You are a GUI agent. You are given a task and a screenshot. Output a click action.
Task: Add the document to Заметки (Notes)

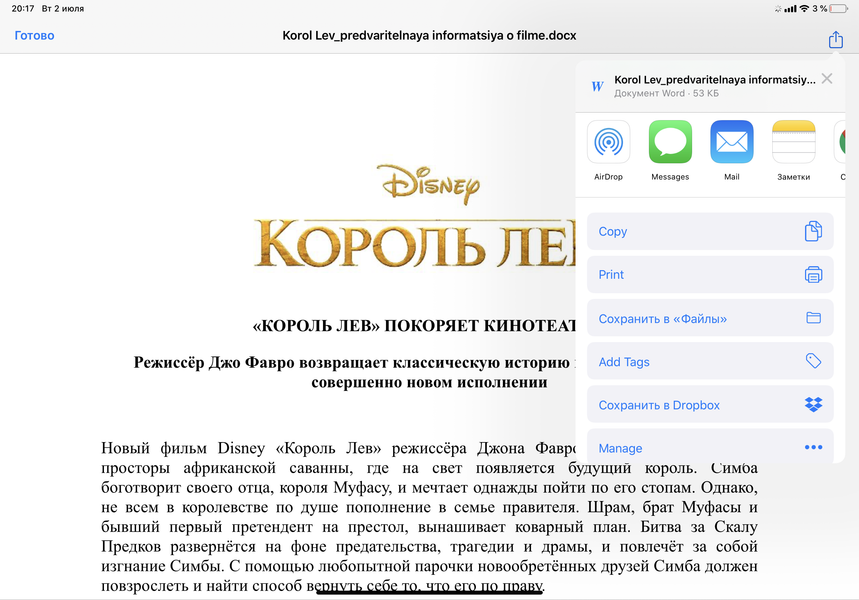(x=793, y=151)
